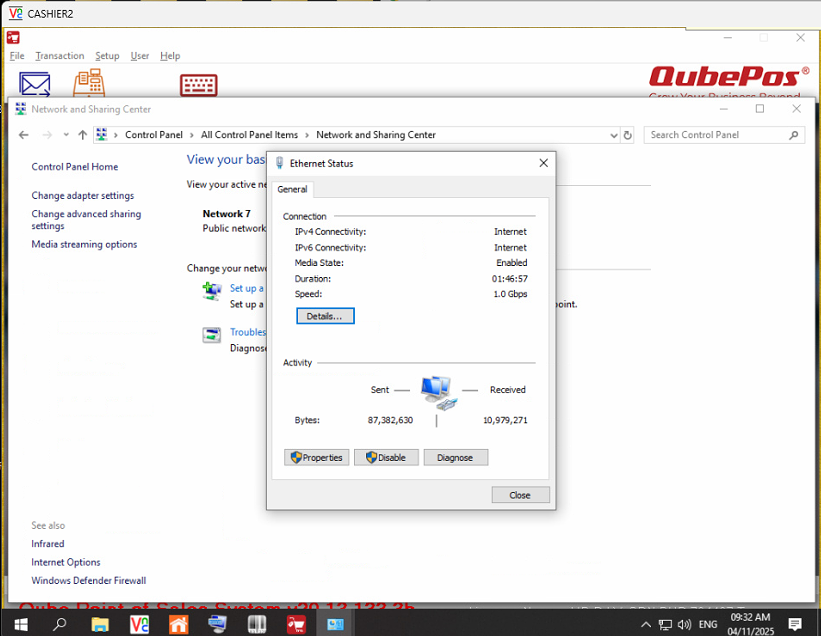The width and height of the screenshot is (821, 636).
Task: Click the address bar network icon
Action: (x=102, y=135)
